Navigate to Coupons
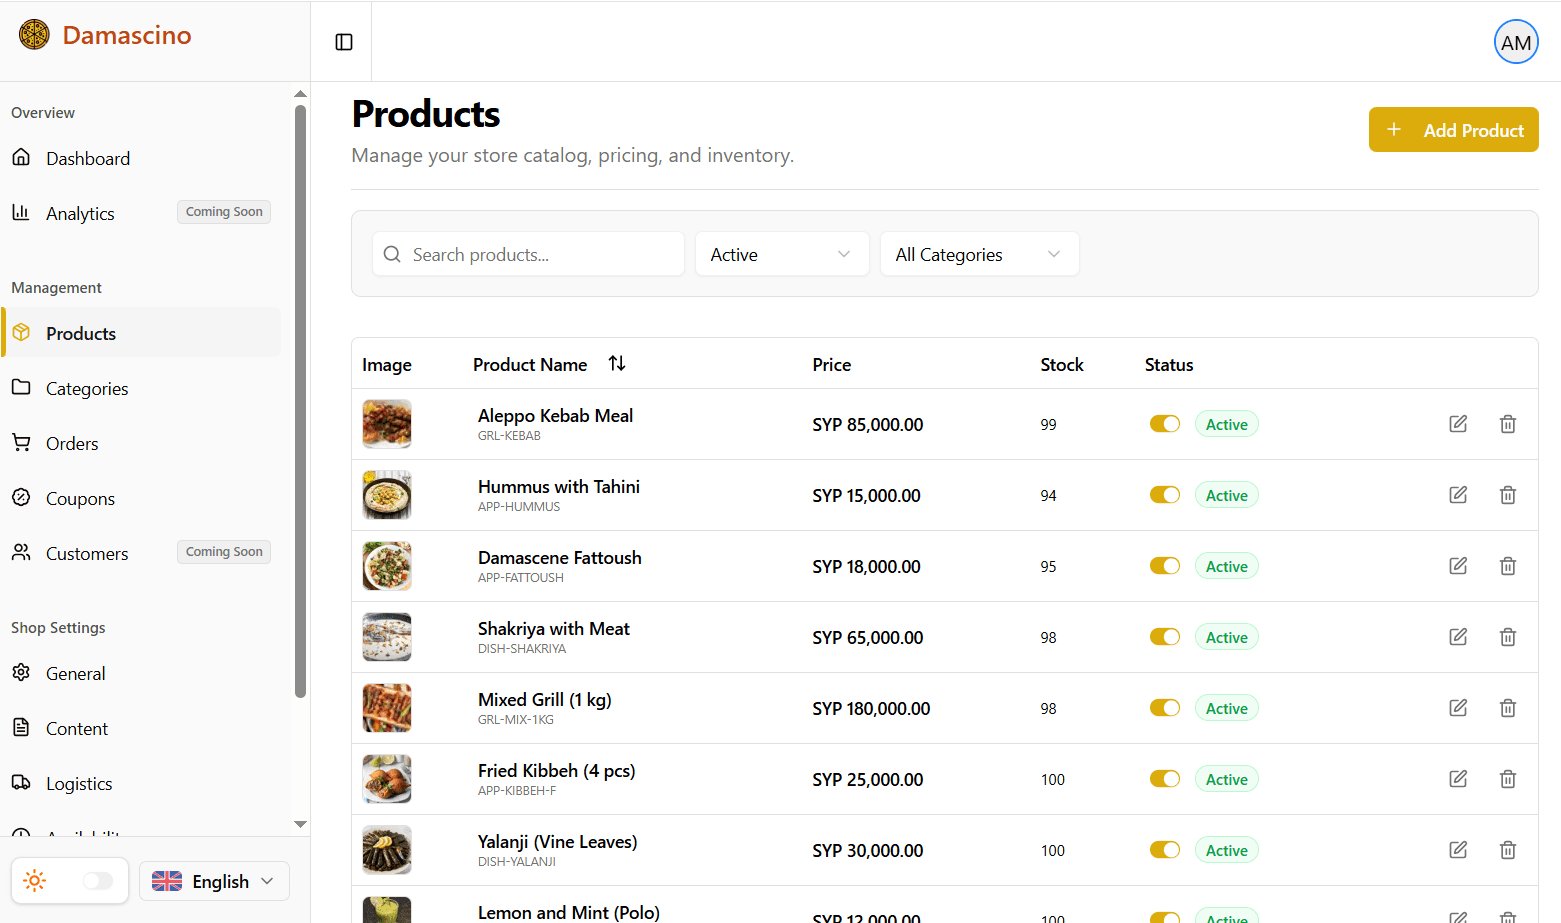 tap(141, 498)
